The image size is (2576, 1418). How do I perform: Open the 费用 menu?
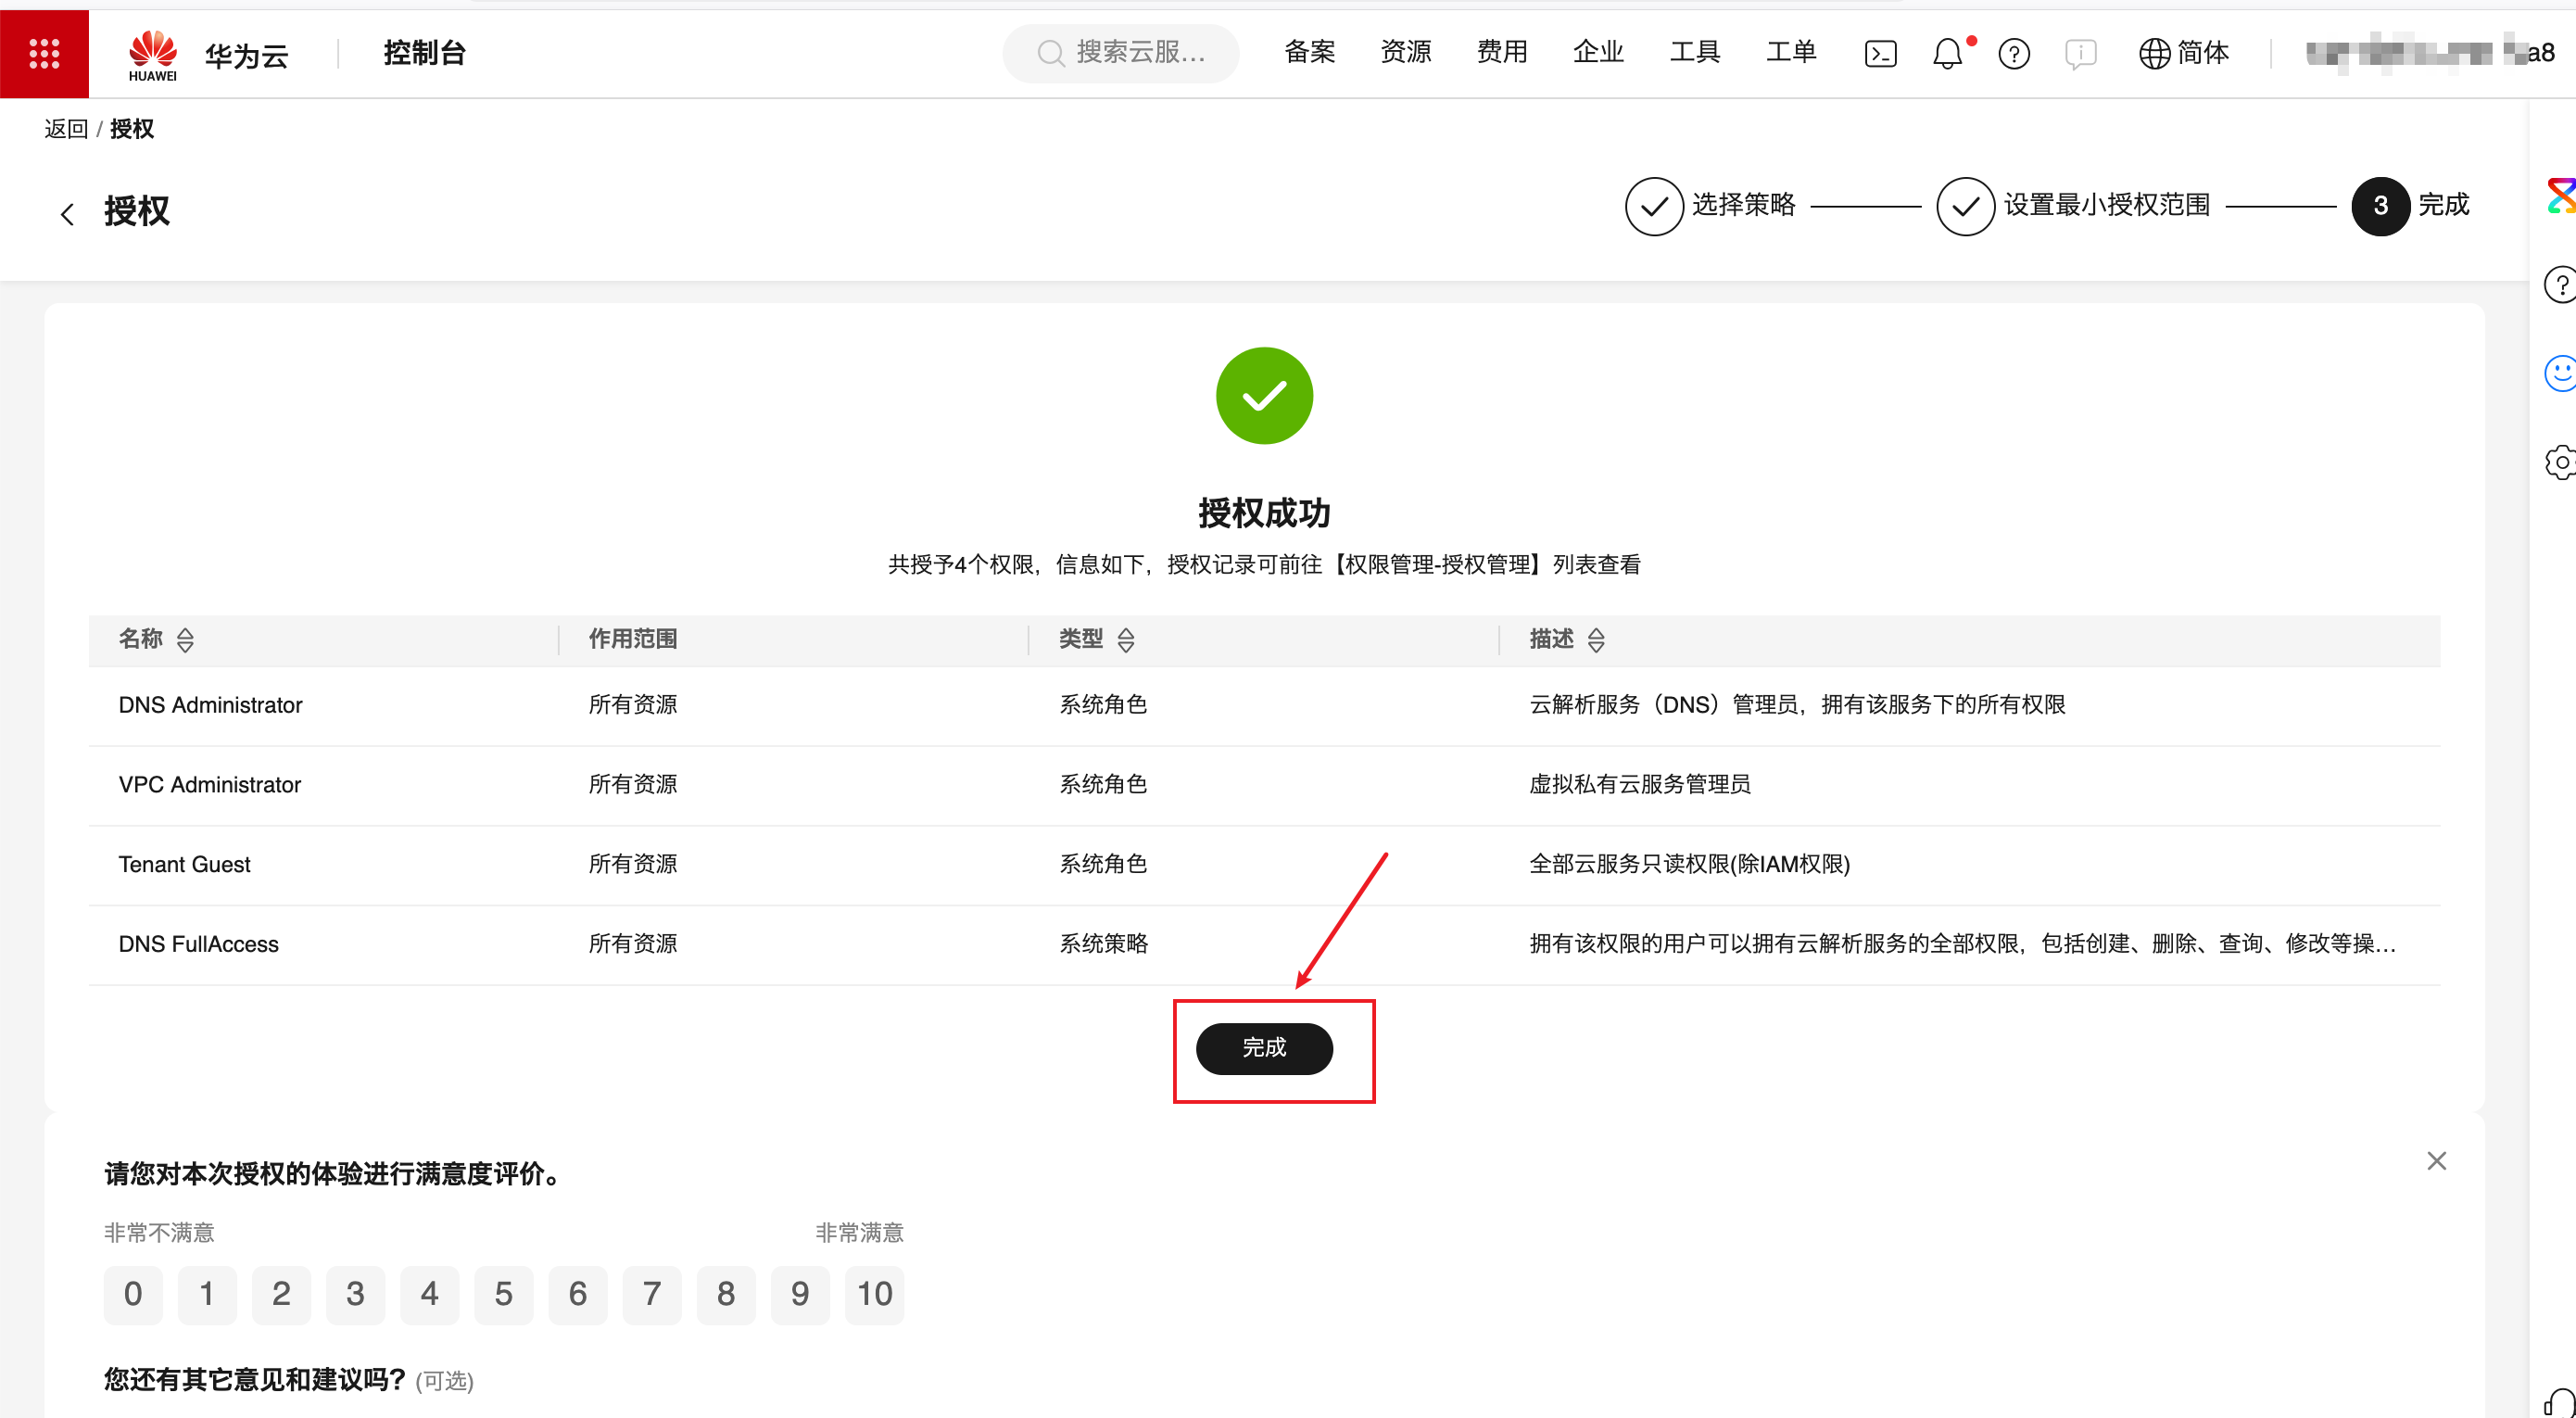click(1502, 52)
